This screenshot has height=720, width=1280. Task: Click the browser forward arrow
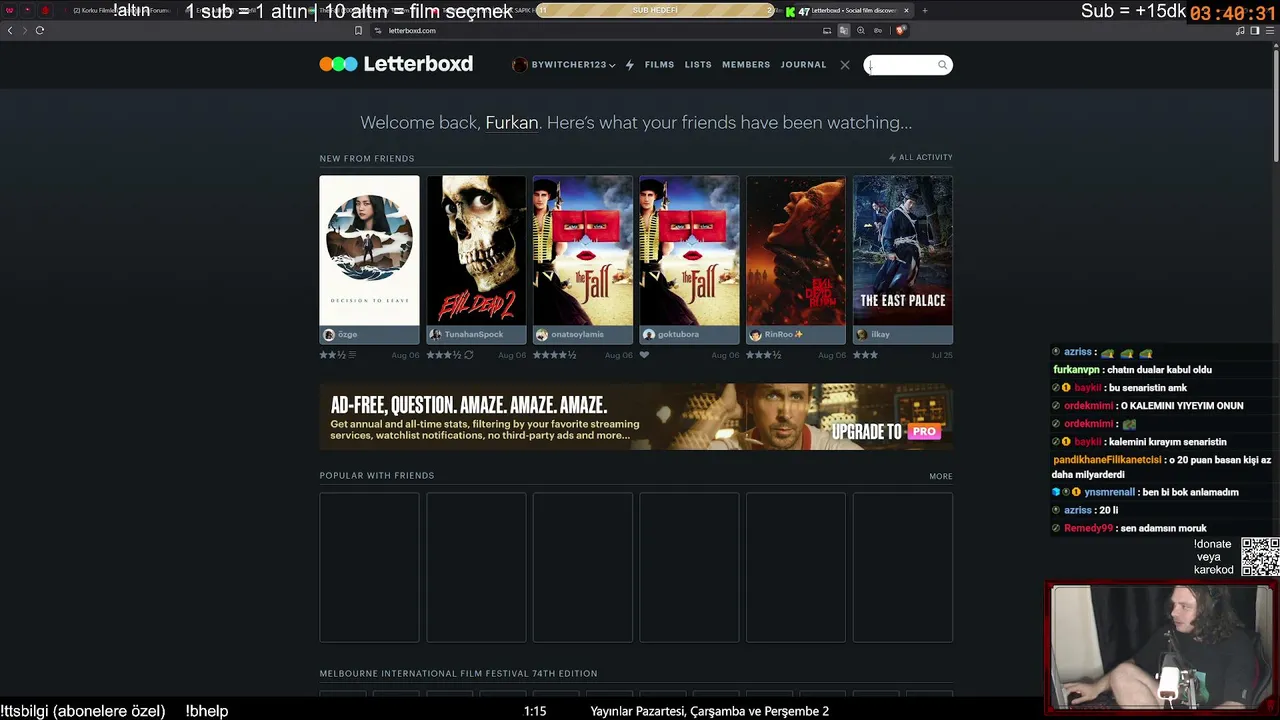[24, 30]
